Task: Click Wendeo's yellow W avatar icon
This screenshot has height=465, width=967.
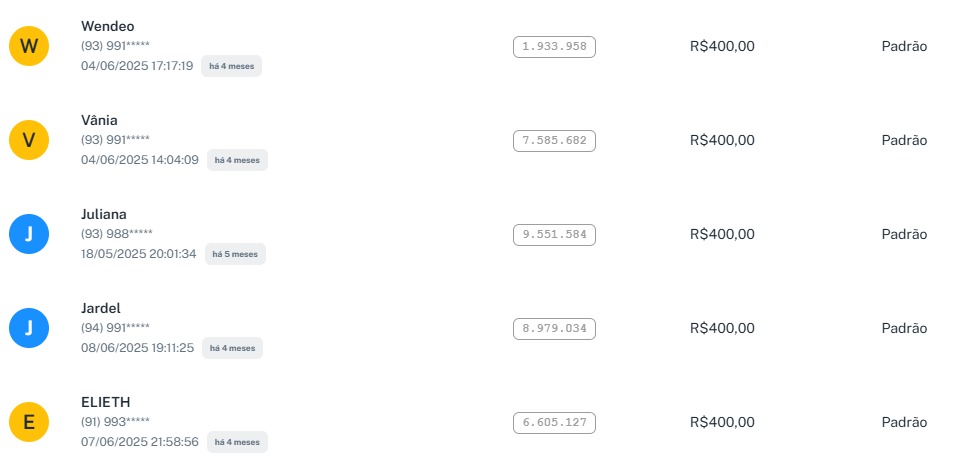Action: click(29, 46)
